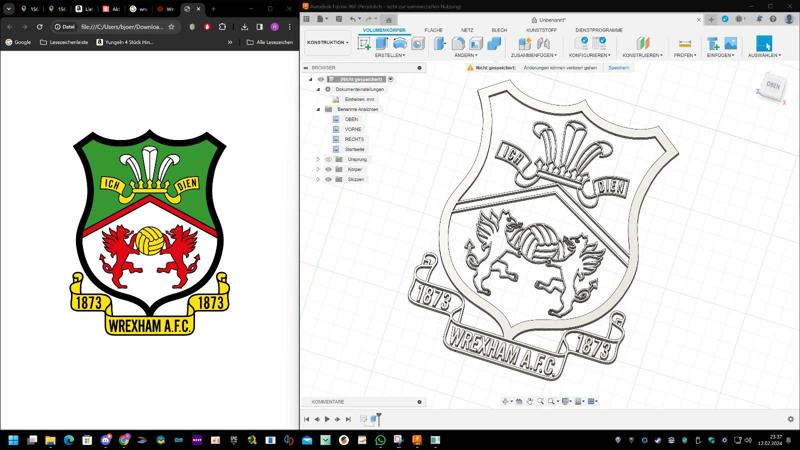This screenshot has width=800, height=450.
Task: Click the New Component icon in Zusammenfügen
Action: point(524,44)
